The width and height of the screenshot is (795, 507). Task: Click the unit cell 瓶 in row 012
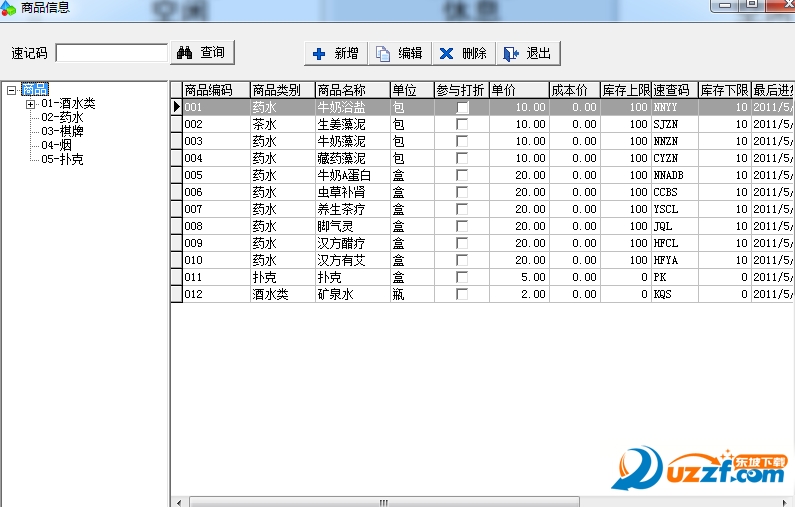tap(412, 294)
